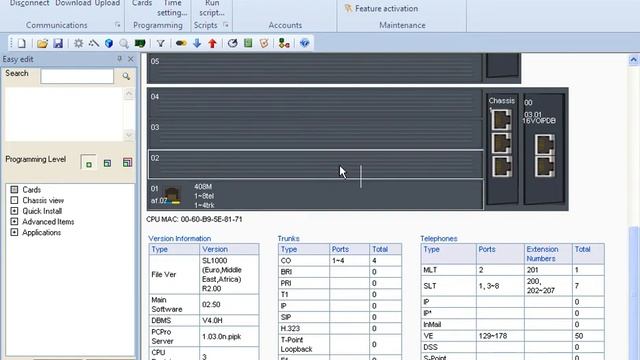This screenshot has width=640, height=360.
Task: Click the Download ribbon button
Action: 73,3
